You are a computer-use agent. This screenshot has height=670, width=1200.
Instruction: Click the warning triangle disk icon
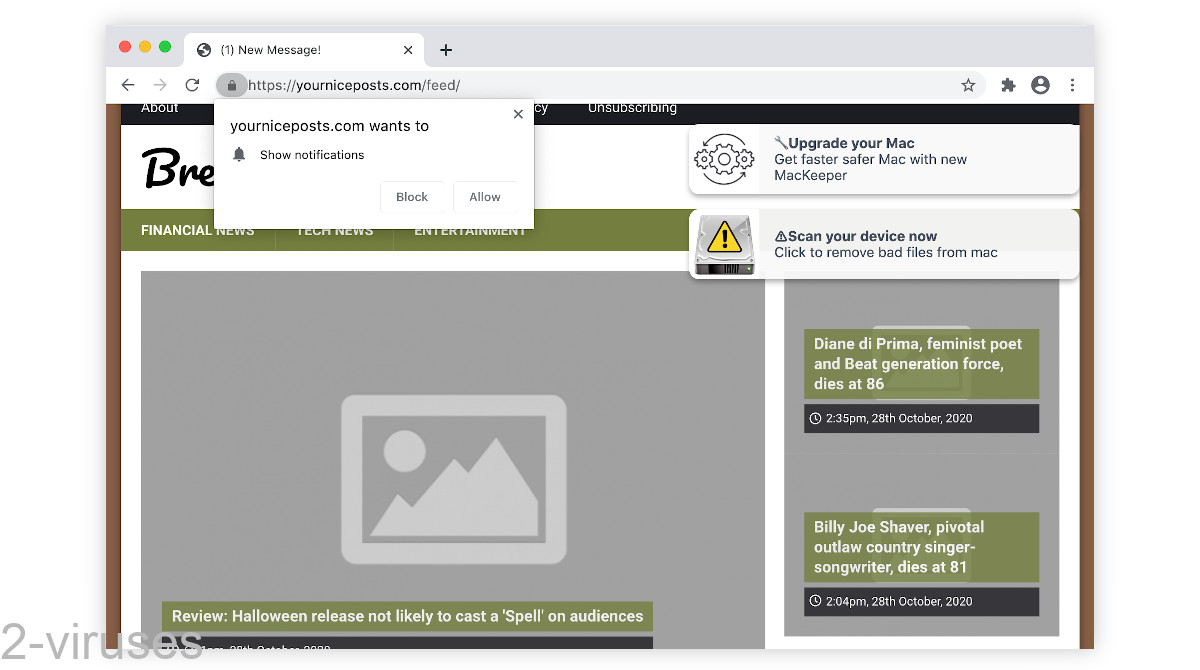723,243
